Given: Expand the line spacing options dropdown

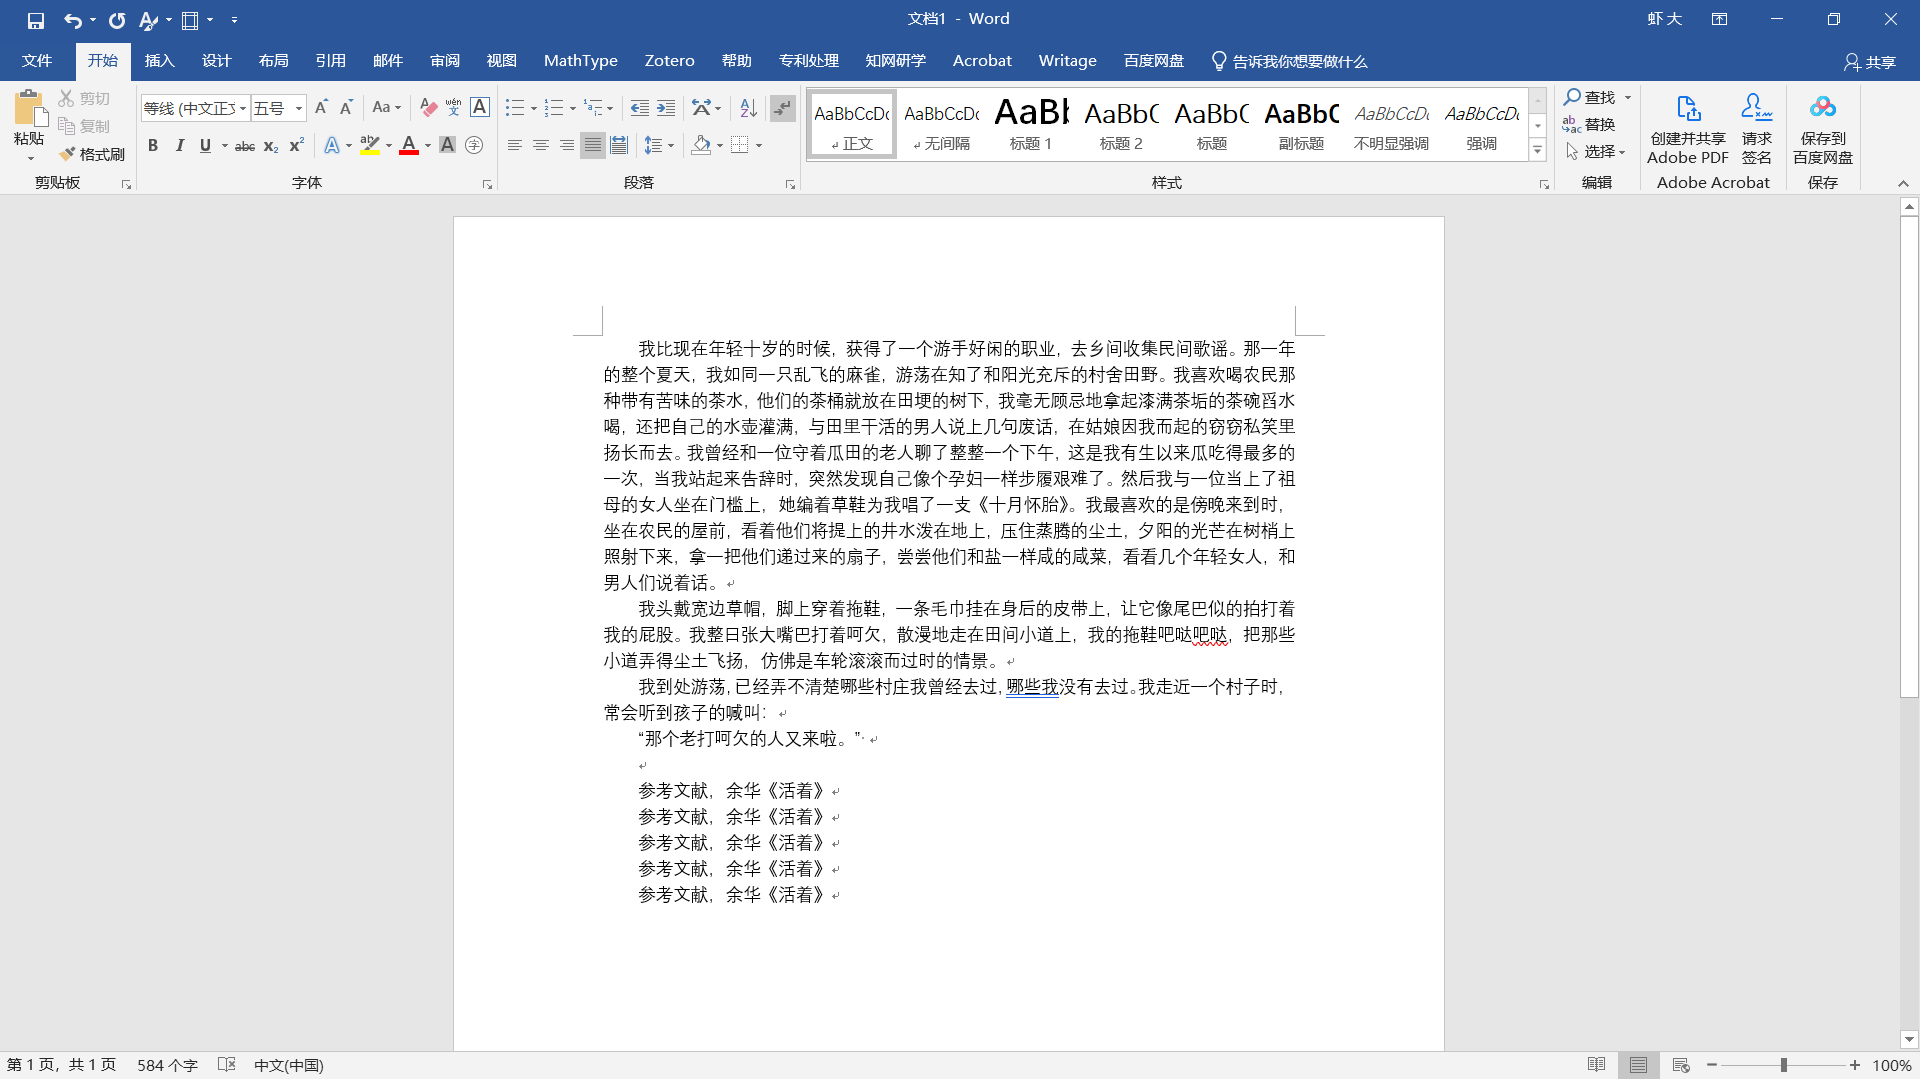Looking at the screenshot, I should tap(671, 146).
